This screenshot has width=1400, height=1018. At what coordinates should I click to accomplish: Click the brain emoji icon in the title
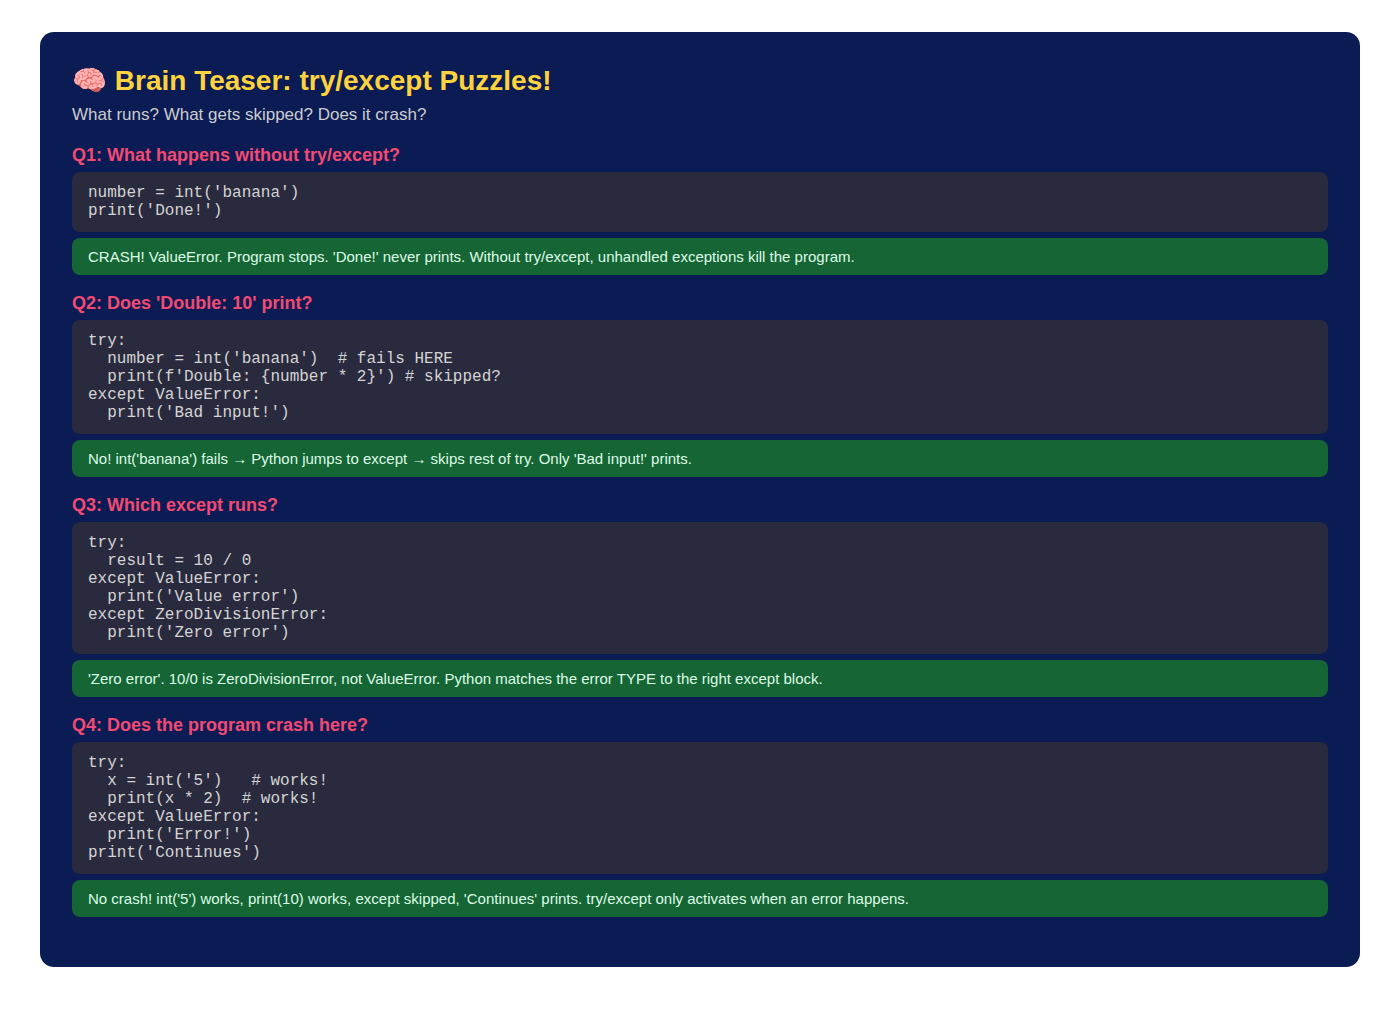point(89,81)
